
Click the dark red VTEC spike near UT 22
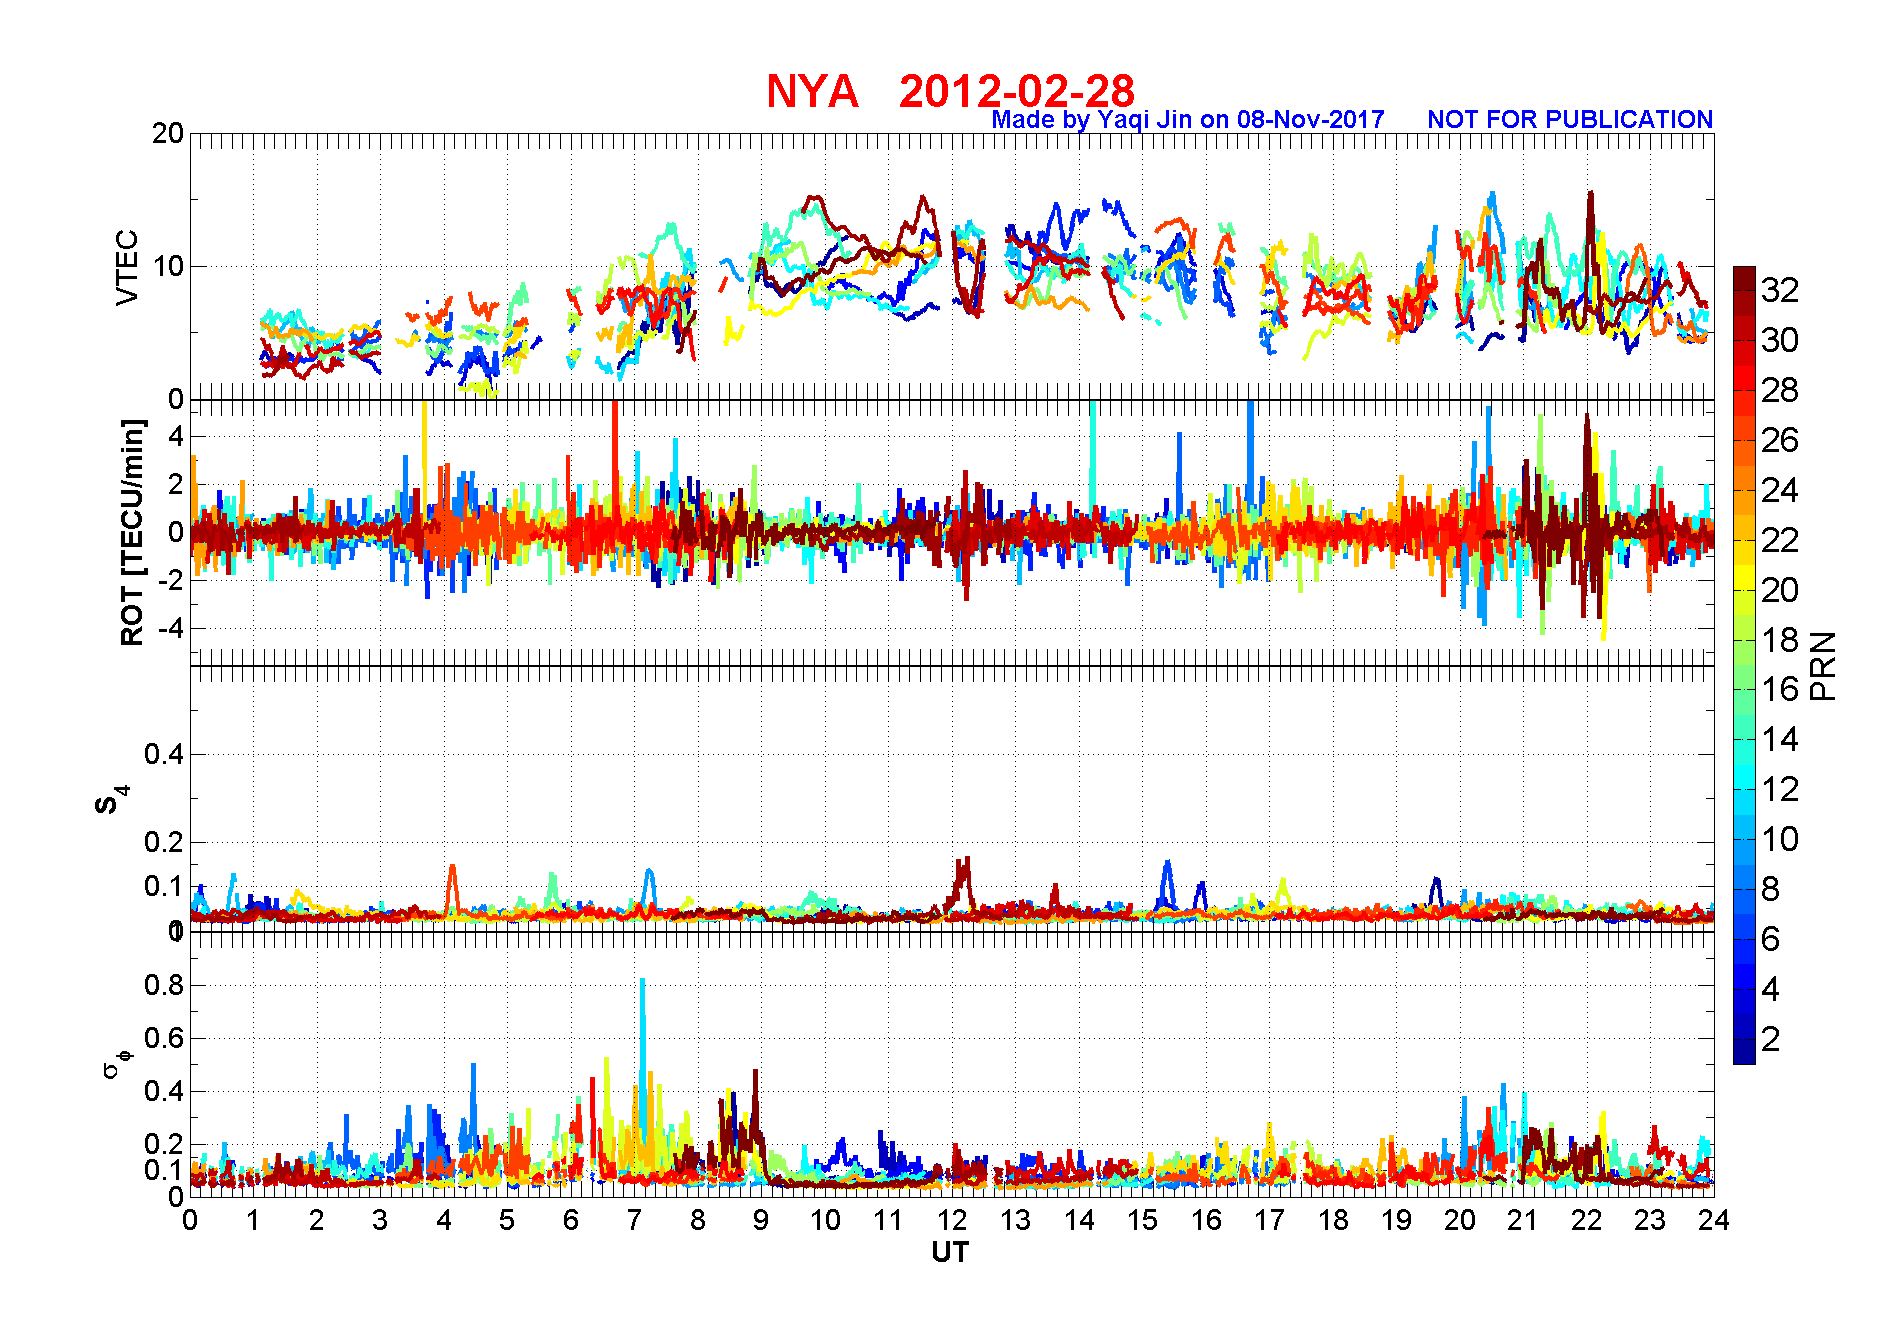1590,235
